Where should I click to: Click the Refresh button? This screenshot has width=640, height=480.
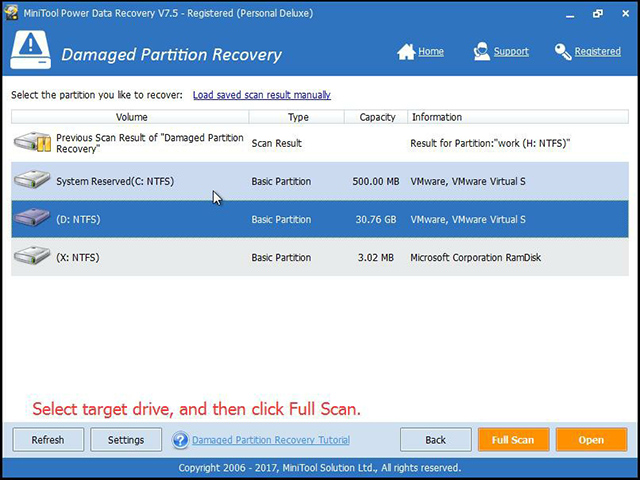[48, 440]
